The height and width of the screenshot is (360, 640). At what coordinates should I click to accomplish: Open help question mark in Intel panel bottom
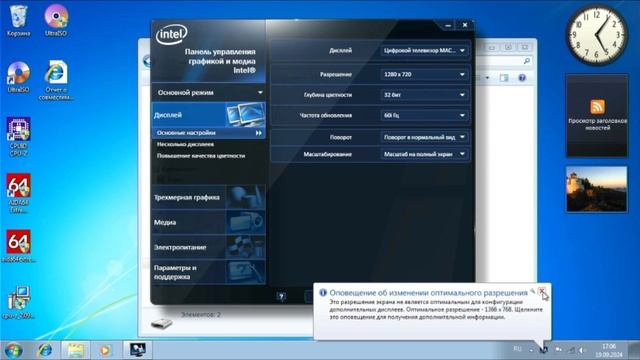coord(281,296)
